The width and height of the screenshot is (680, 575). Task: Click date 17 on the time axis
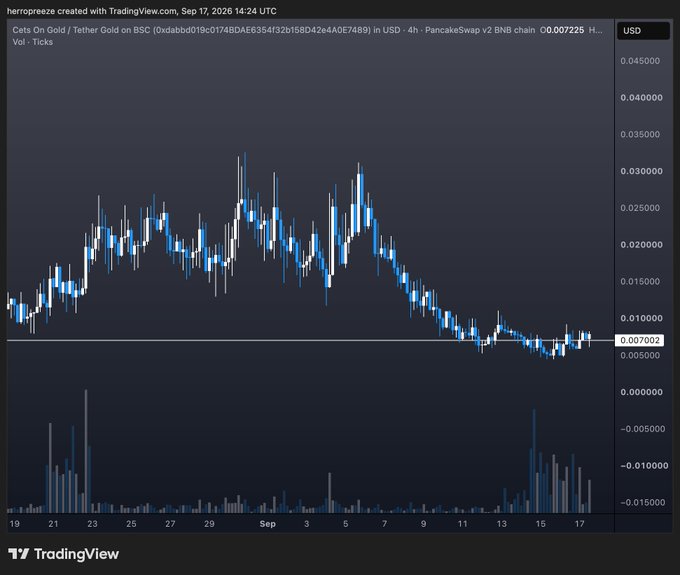(x=579, y=524)
